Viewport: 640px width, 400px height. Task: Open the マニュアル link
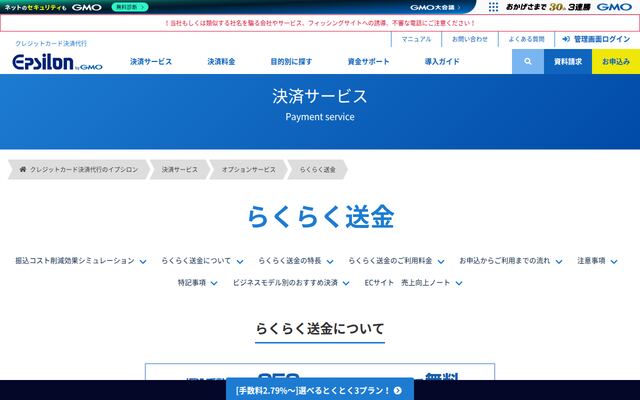click(416, 39)
